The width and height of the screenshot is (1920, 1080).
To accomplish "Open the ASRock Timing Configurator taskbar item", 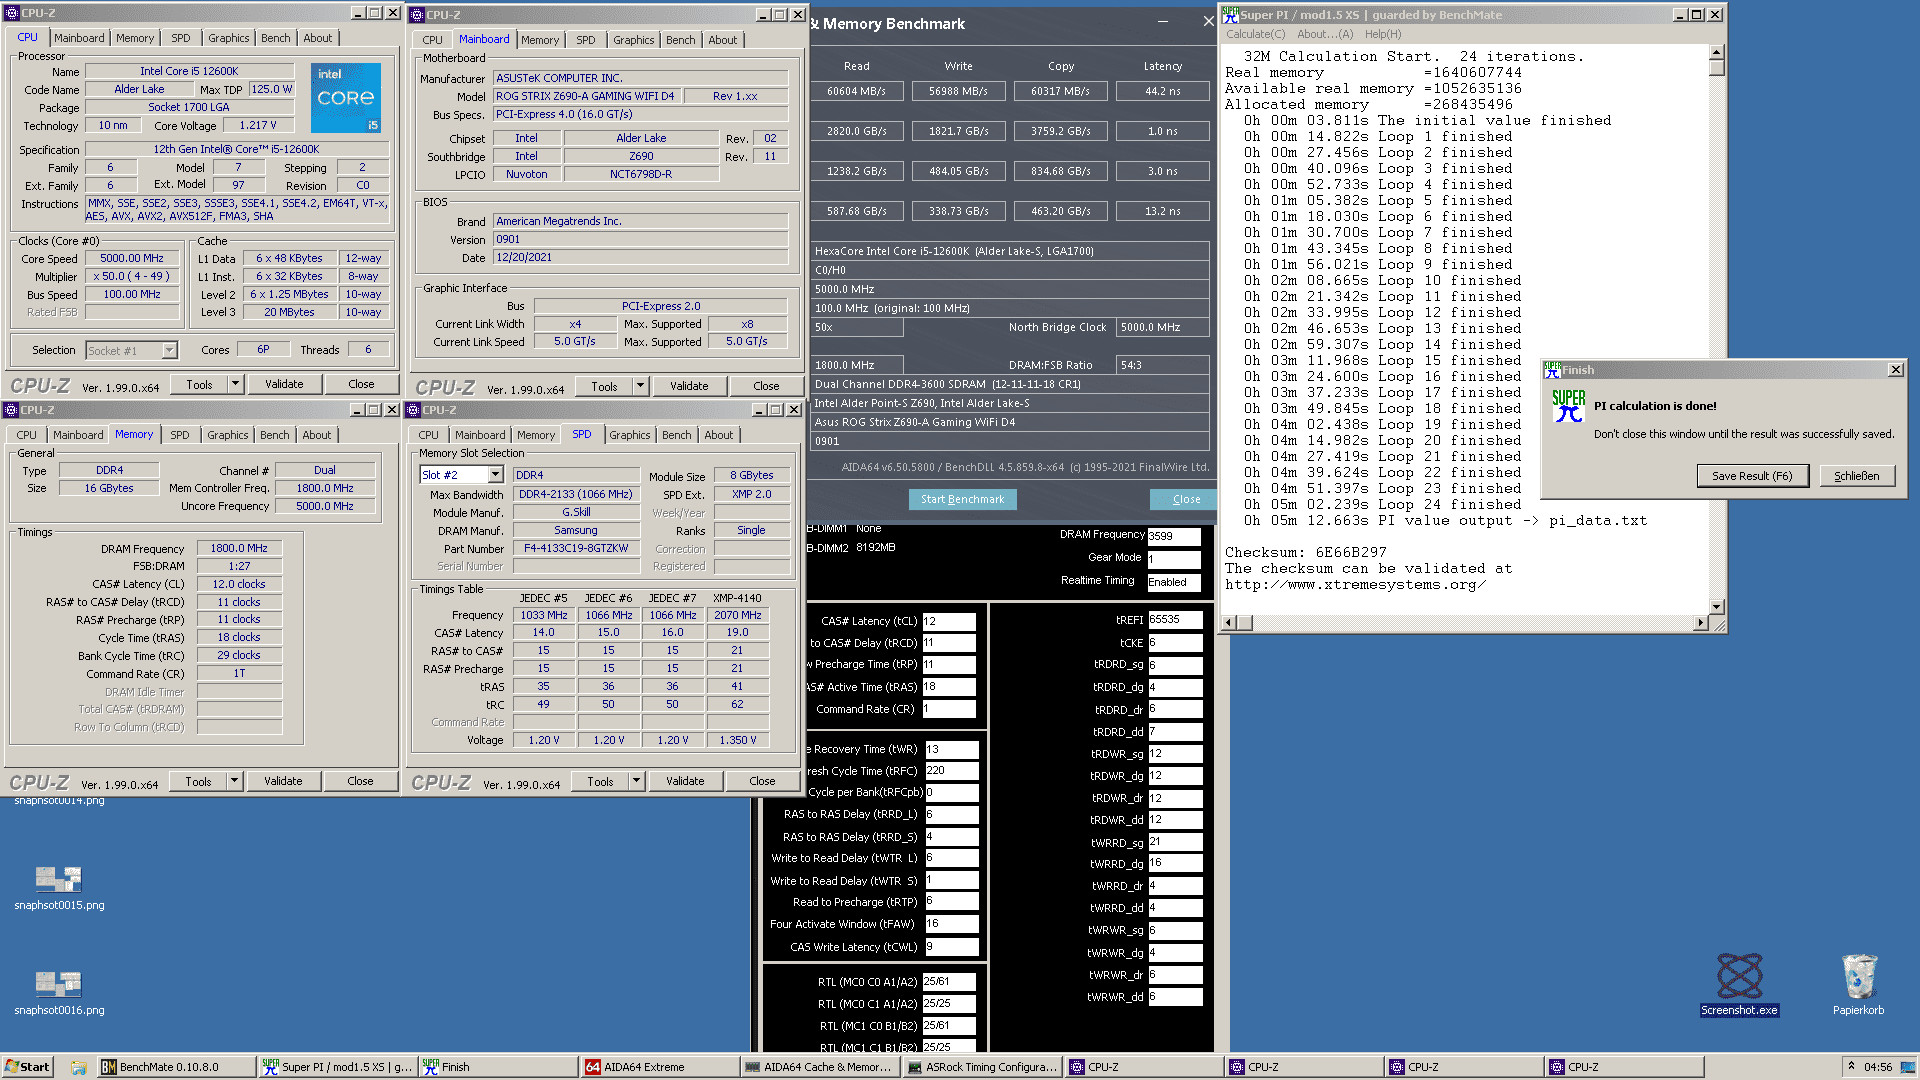I will 982,1067.
